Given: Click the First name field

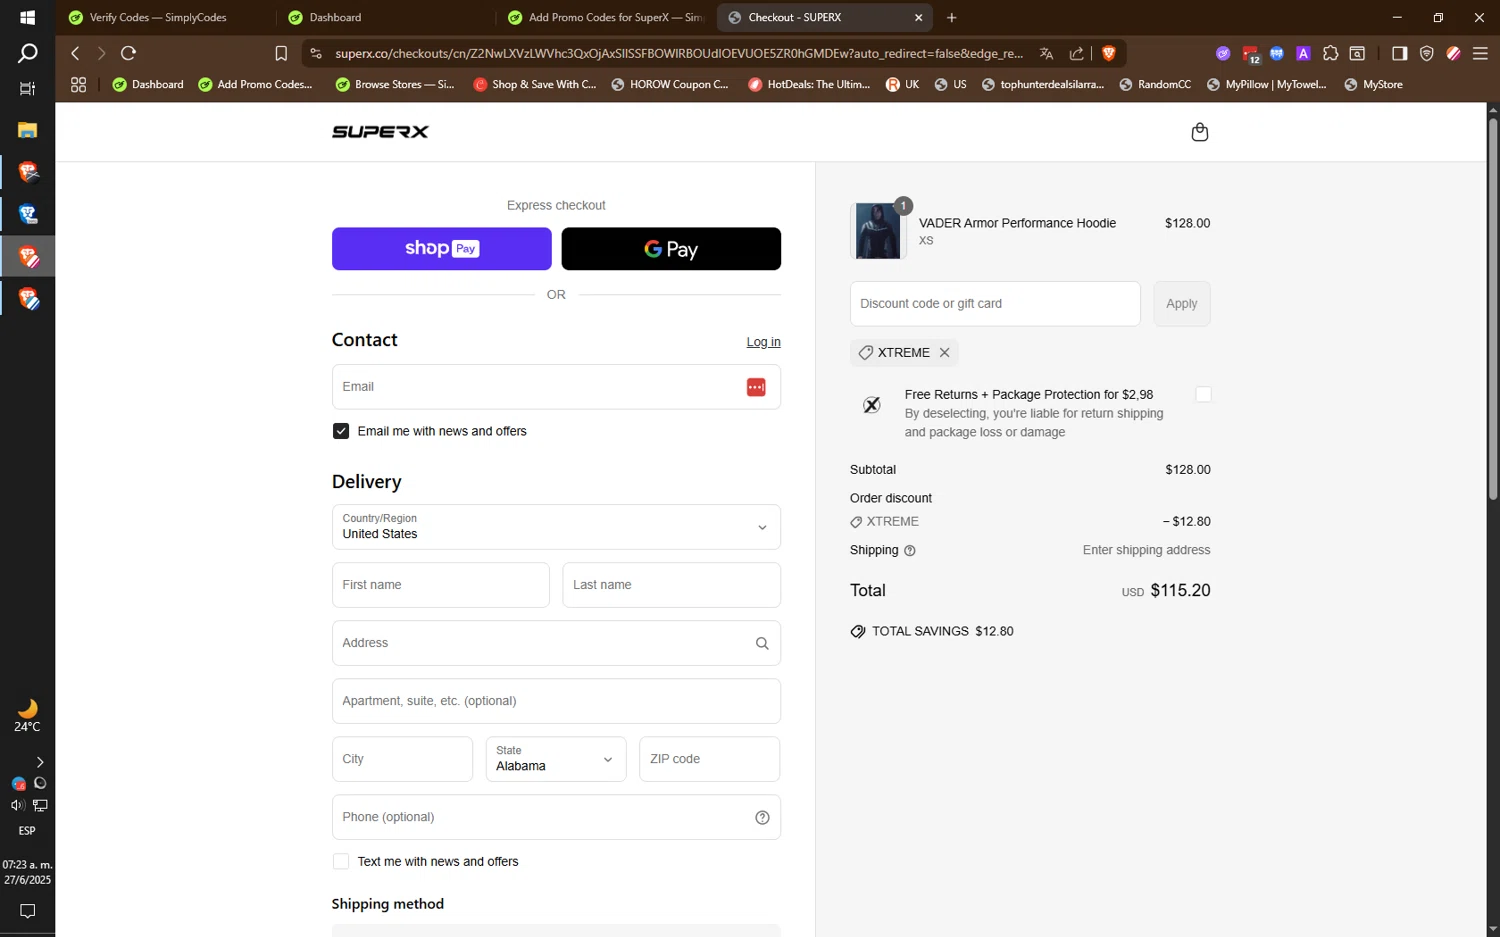Looking at the screenshot, I should point(440,586).
